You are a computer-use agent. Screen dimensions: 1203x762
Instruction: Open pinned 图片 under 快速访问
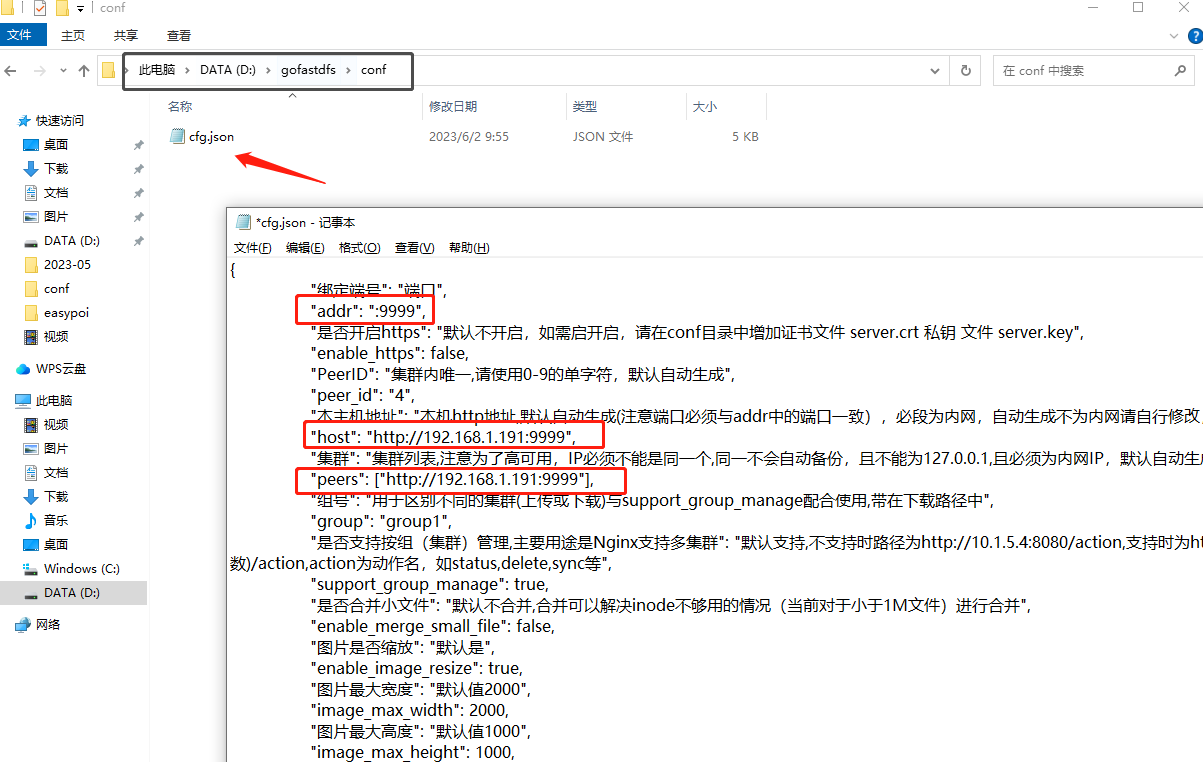tap(56, 216)
